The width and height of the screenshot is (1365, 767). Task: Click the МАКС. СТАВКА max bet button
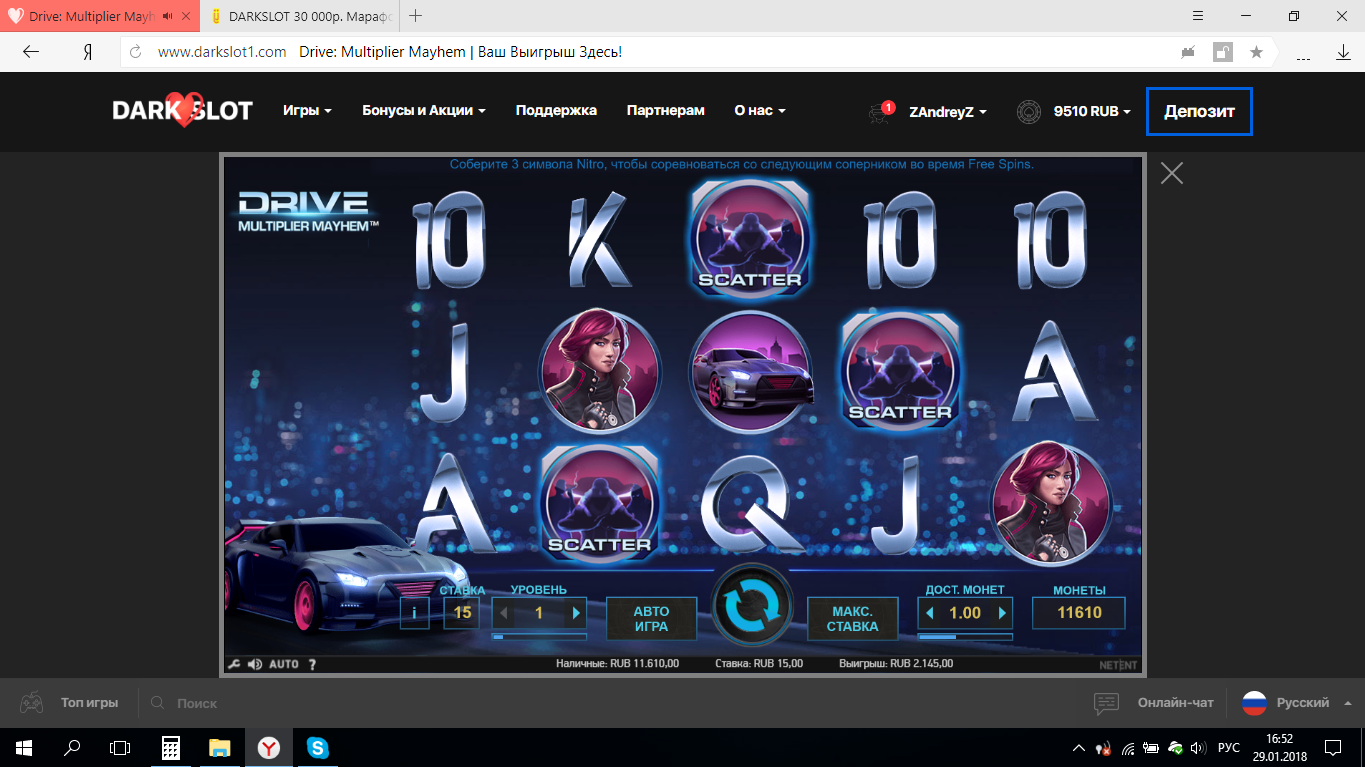click(853, 619)
